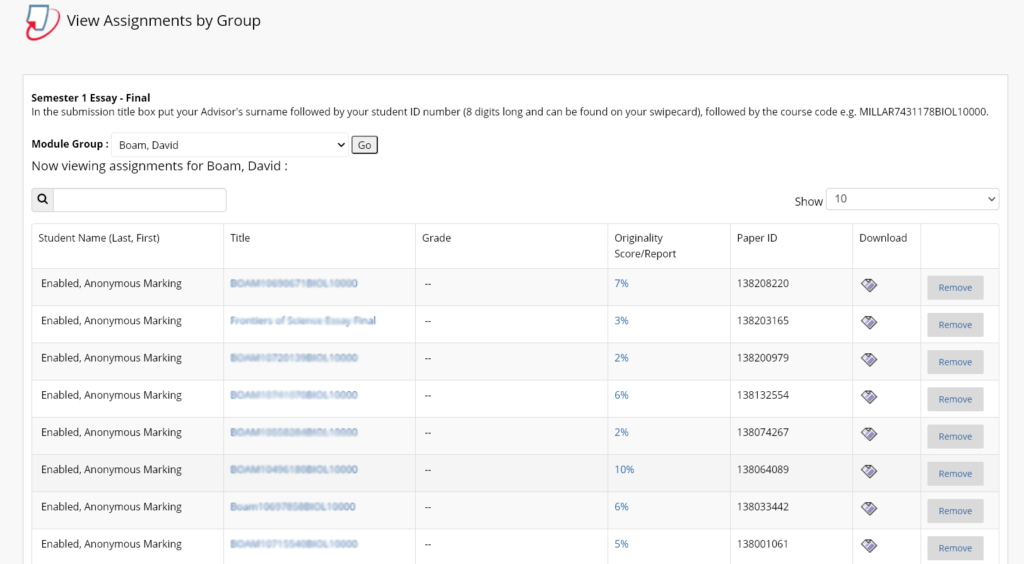Download paper 138208220 via its icon
This screenshot has height=564, width=1024.
[x=869, y=285]
